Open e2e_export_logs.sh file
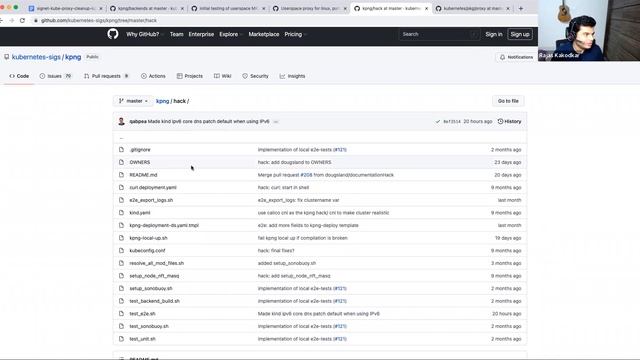This screenshot has height=360, width=640. (x=151, y=200)
